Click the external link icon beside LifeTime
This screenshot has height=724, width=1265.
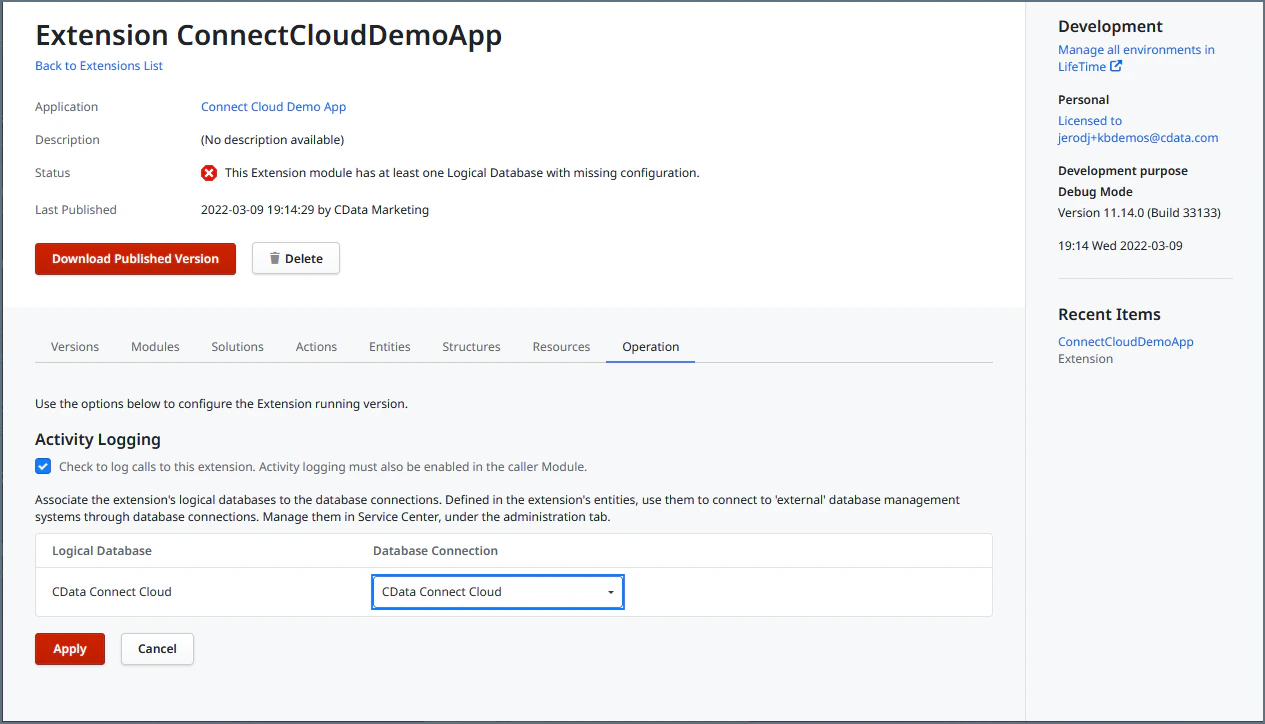tap(1116, 67)
